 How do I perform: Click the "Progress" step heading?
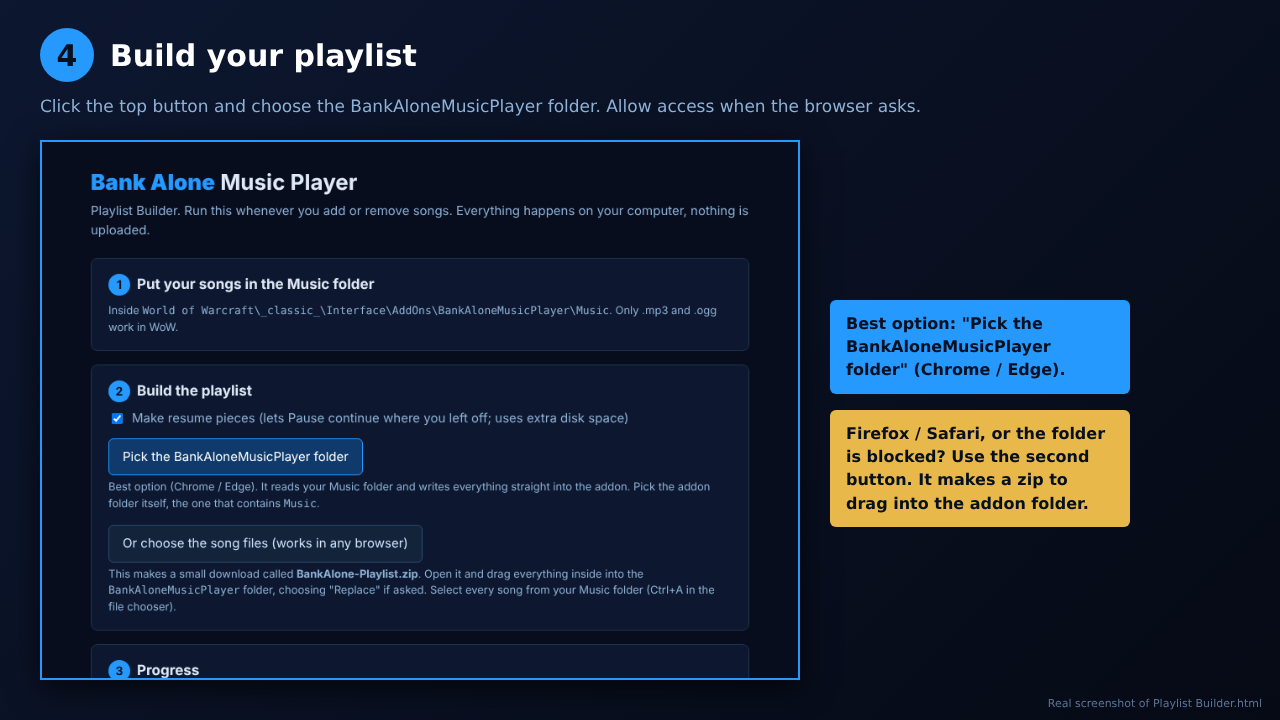pyautogui.click(x=168, y=670)
